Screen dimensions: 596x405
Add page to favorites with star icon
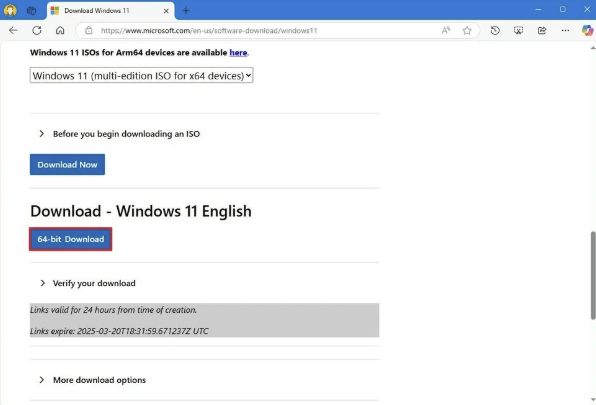[467, 30]
